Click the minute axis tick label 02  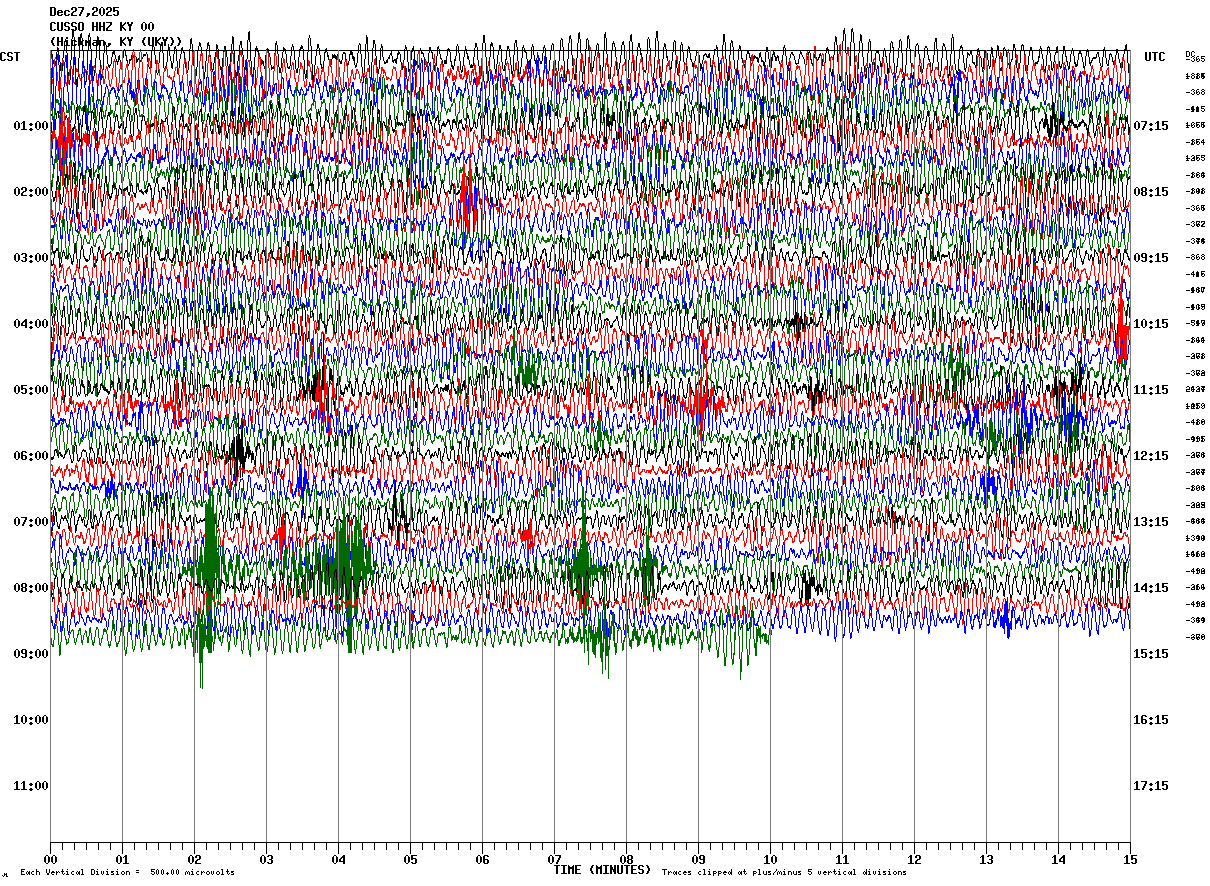point(194,859)
